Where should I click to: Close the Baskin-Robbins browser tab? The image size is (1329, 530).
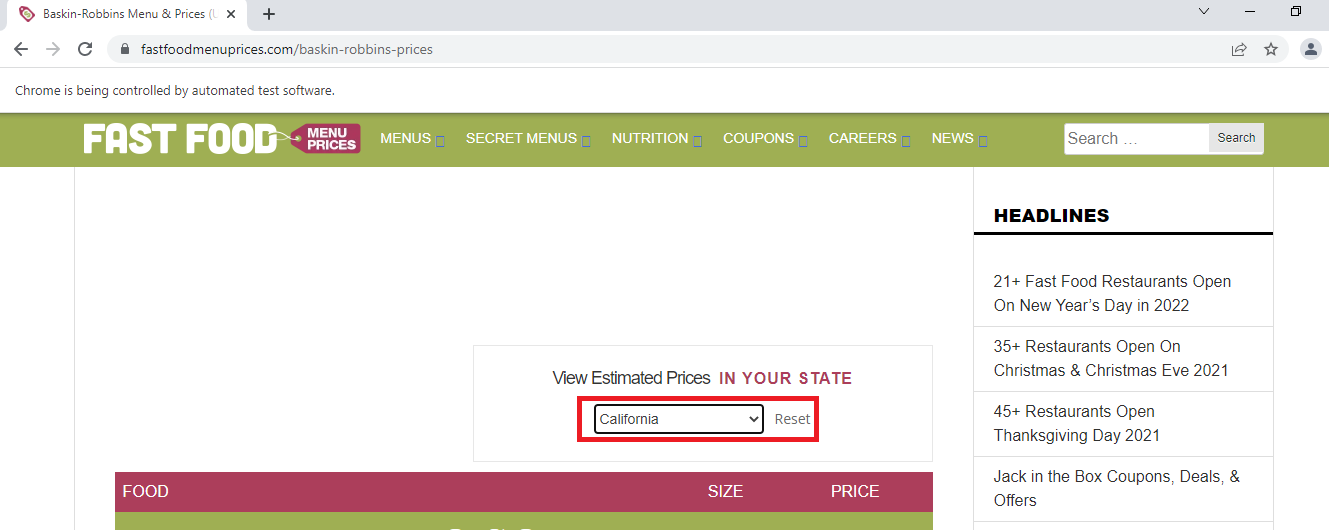coord(229,14)
